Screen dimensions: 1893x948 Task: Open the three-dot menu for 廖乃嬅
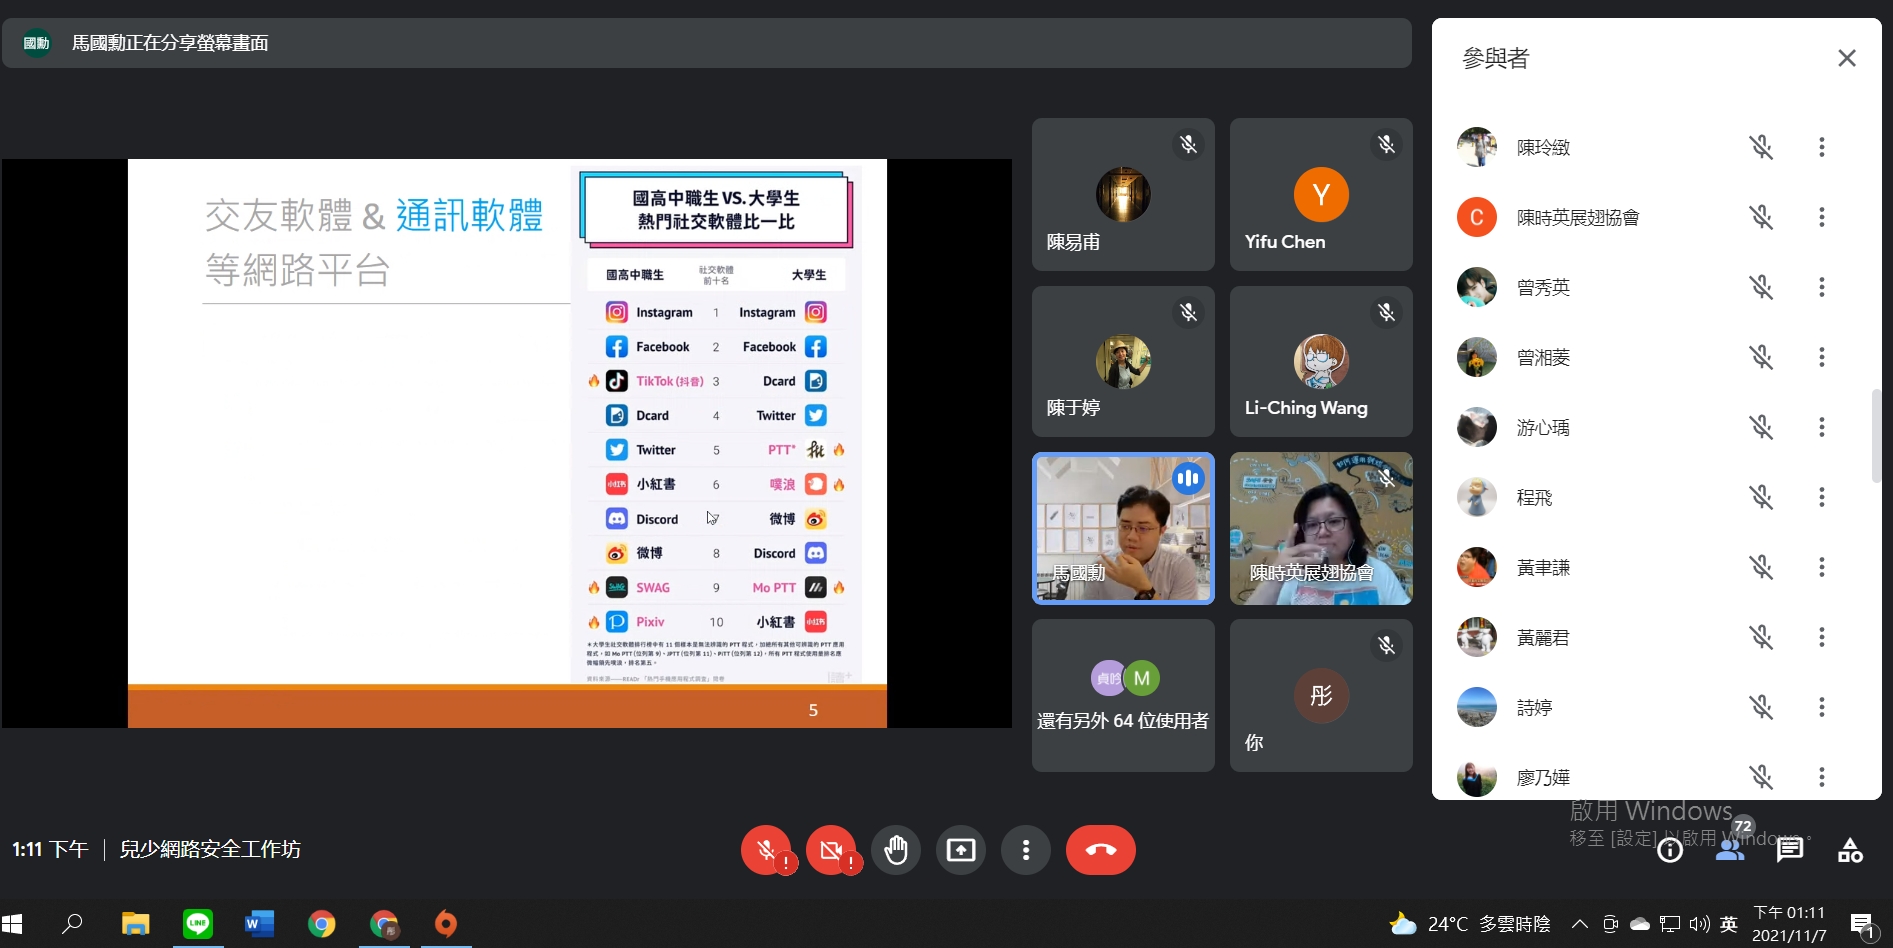(1822, 777)
